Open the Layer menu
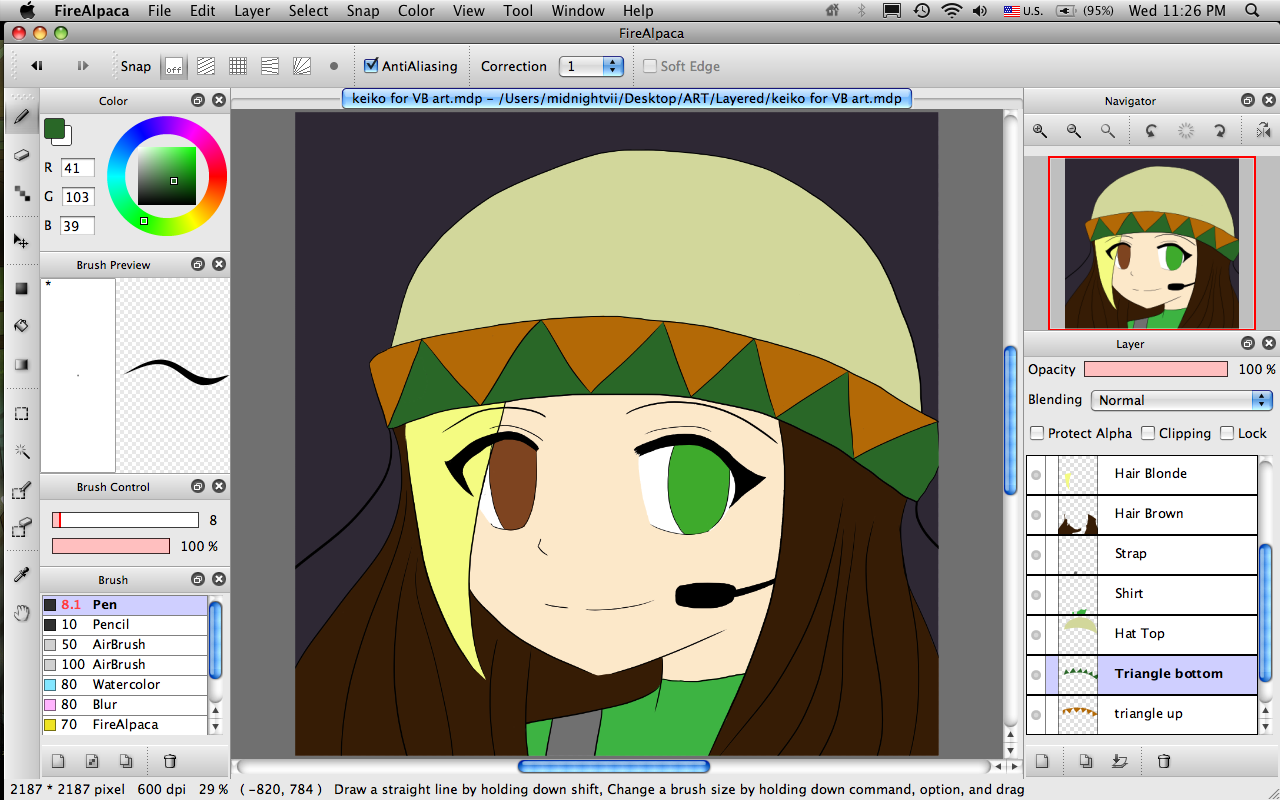Viewport: 1280px width, 800px height. (252, 11)
